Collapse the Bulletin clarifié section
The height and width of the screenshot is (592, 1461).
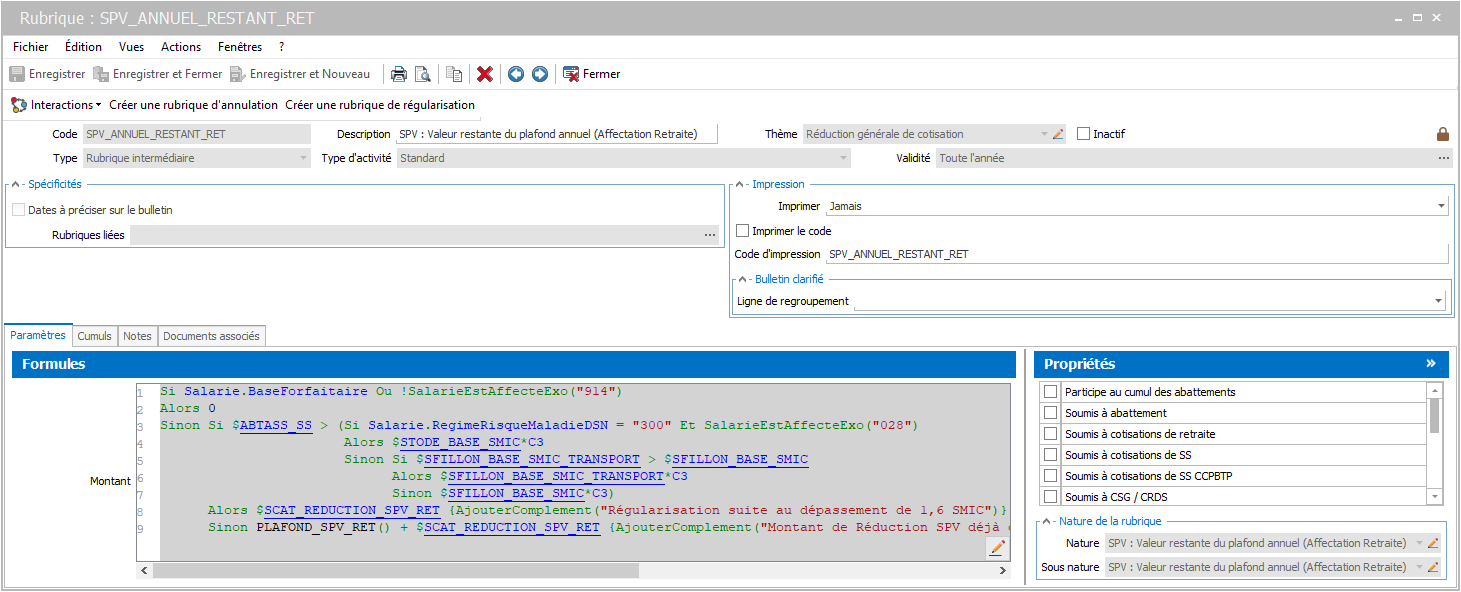(x=742, y=279)
